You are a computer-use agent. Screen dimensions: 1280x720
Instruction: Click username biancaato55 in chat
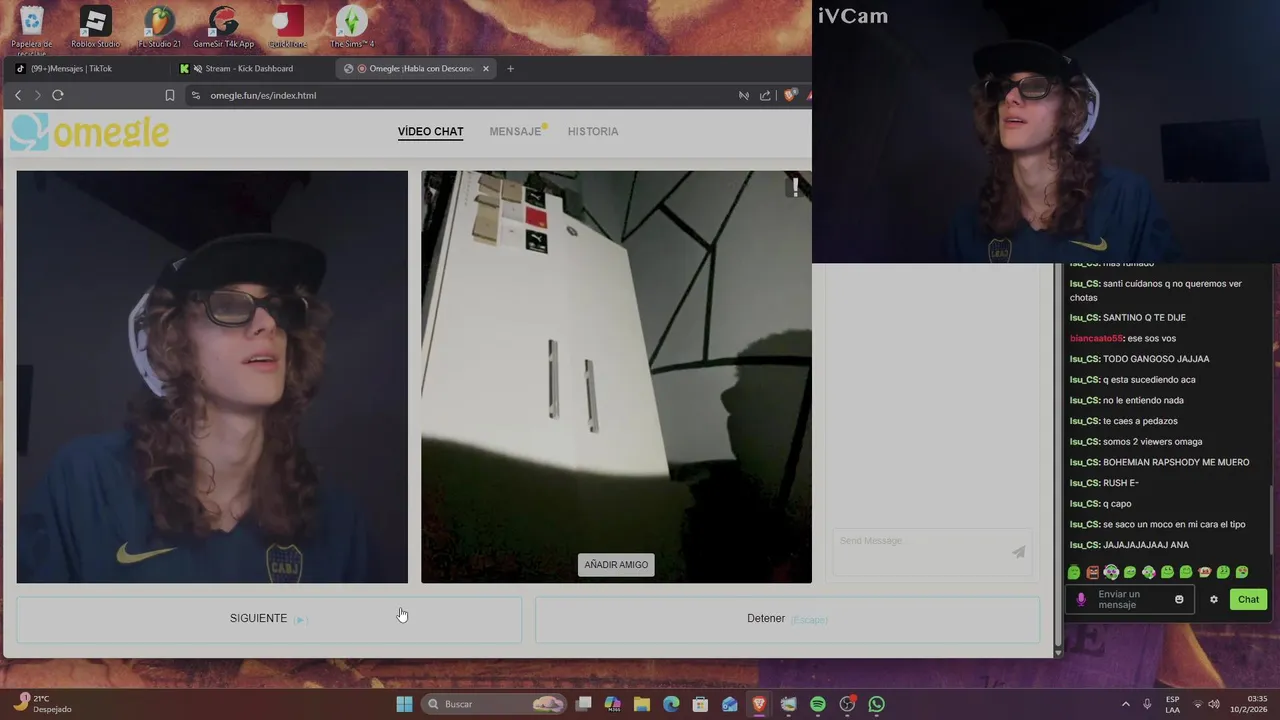(x=1096, y=338)
